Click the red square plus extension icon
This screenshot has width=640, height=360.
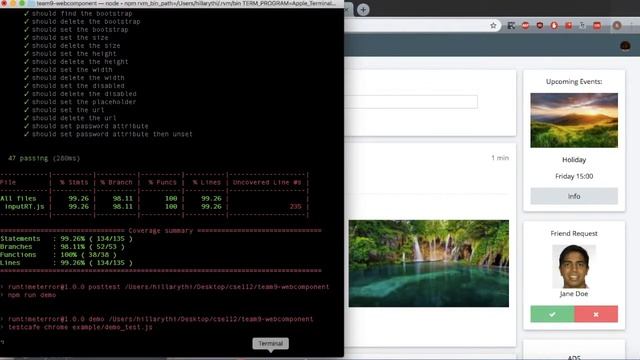(569, 26)
